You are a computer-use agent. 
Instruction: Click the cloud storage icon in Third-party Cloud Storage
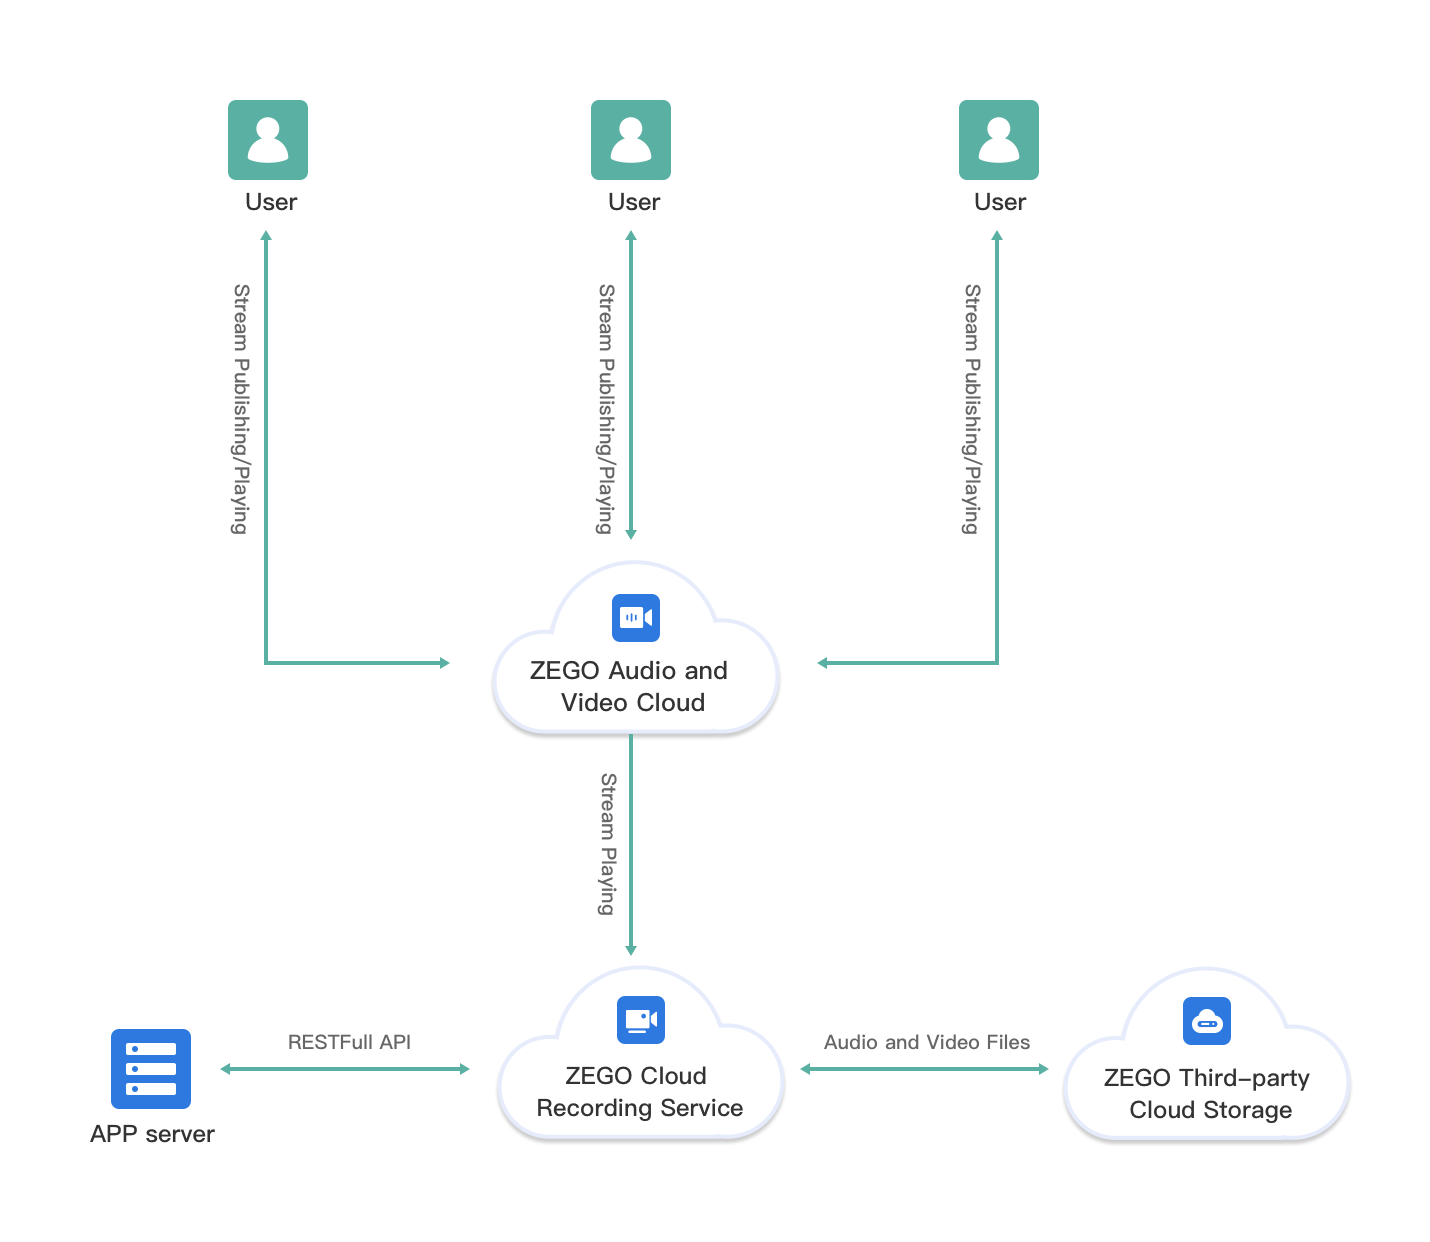click(1207, 1021)
